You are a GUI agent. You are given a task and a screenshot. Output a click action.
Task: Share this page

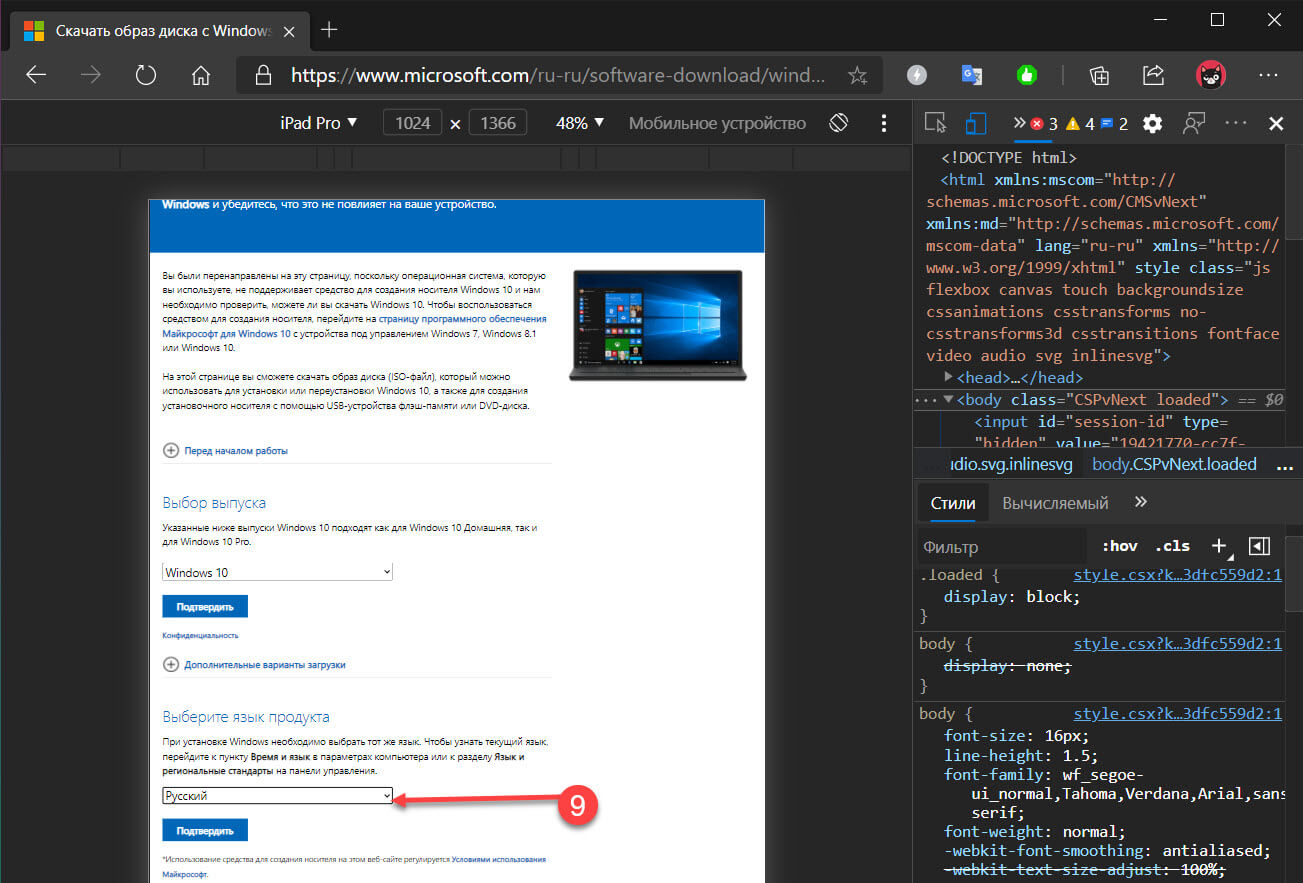1153,75
